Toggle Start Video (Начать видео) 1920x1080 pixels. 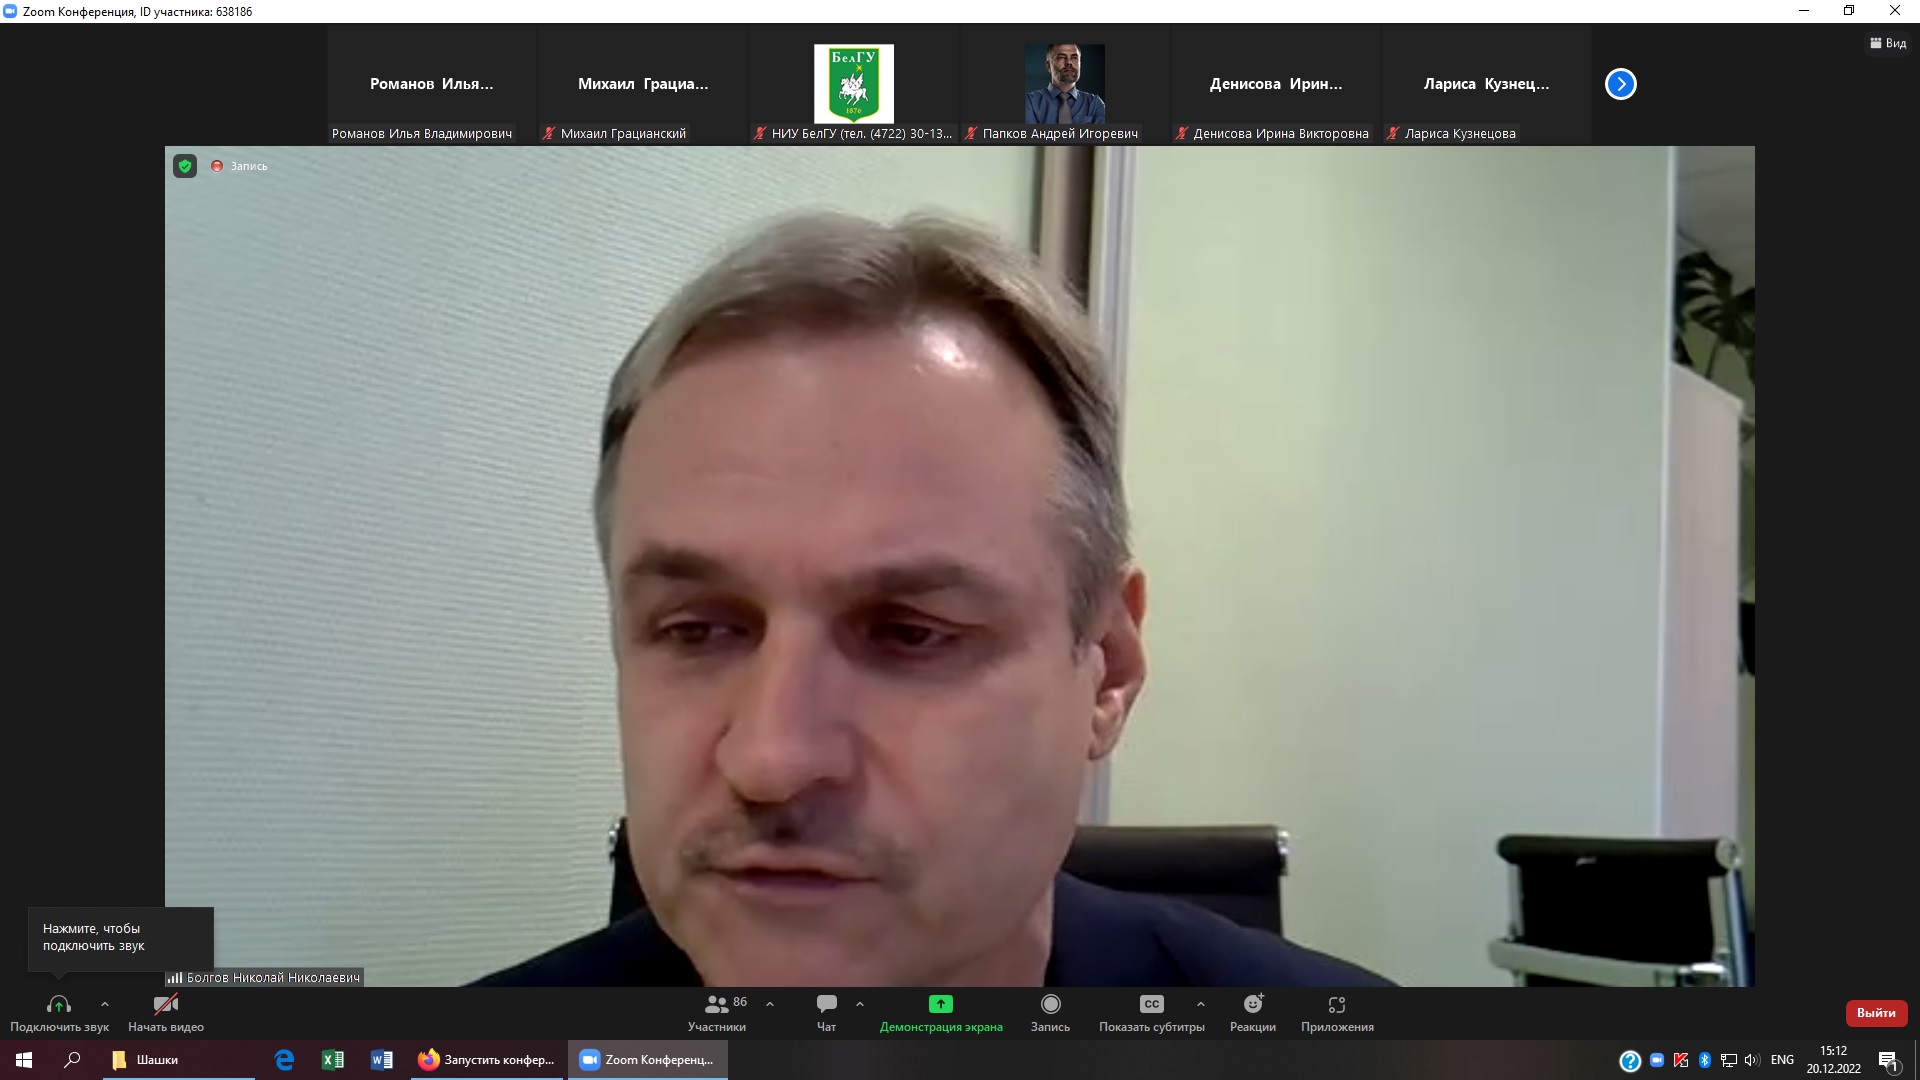[x=166, y=1004]
